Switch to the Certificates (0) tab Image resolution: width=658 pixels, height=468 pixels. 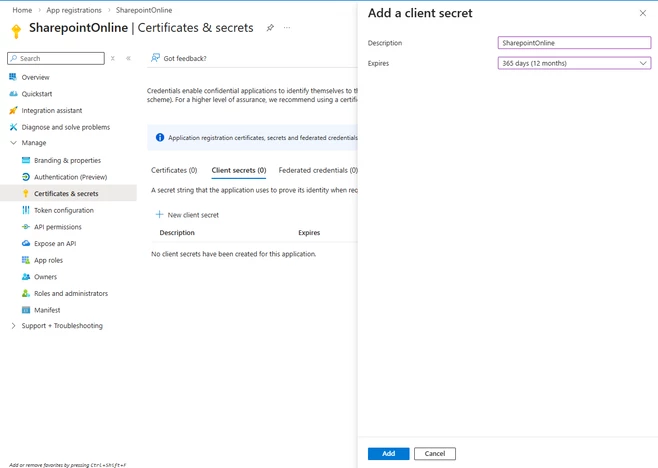click(x=174, y=170)
